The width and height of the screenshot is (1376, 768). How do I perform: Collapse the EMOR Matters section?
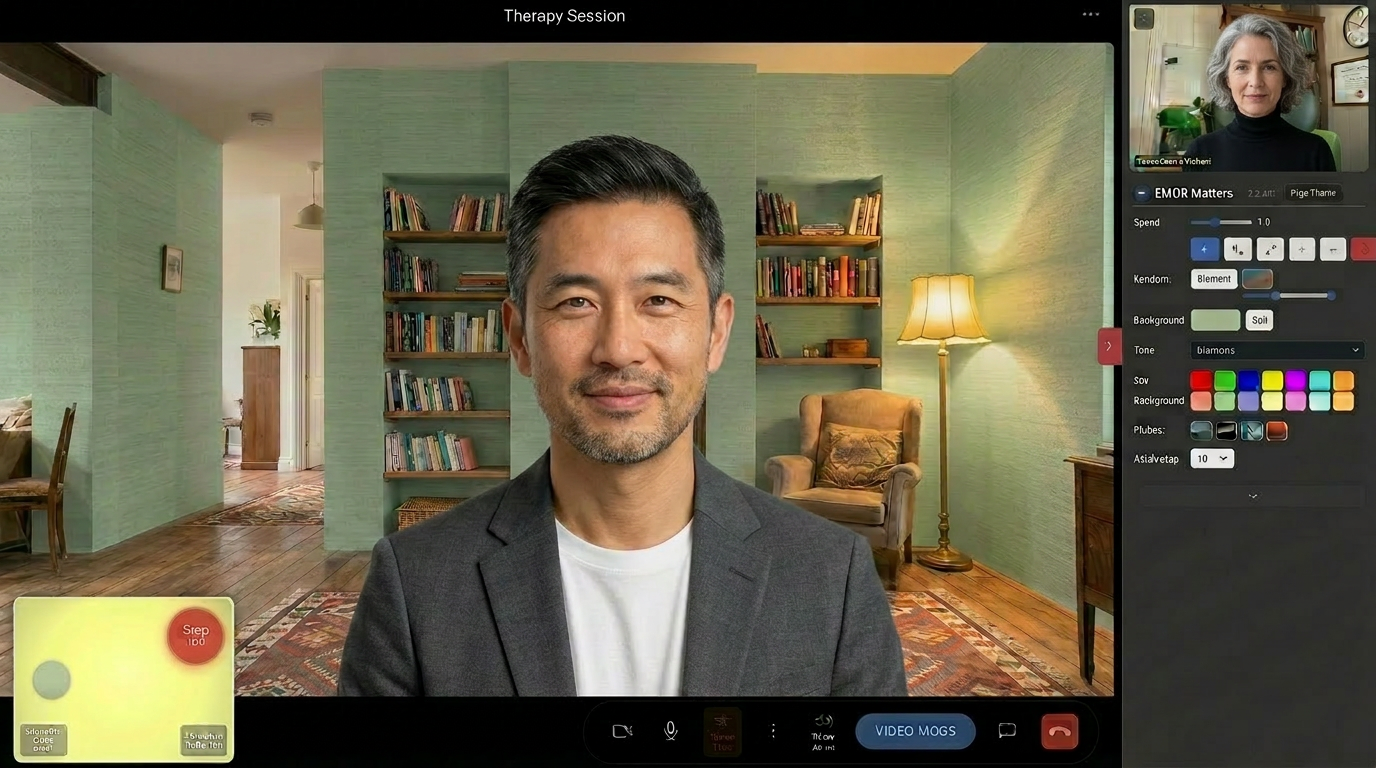click(1141, 193)
